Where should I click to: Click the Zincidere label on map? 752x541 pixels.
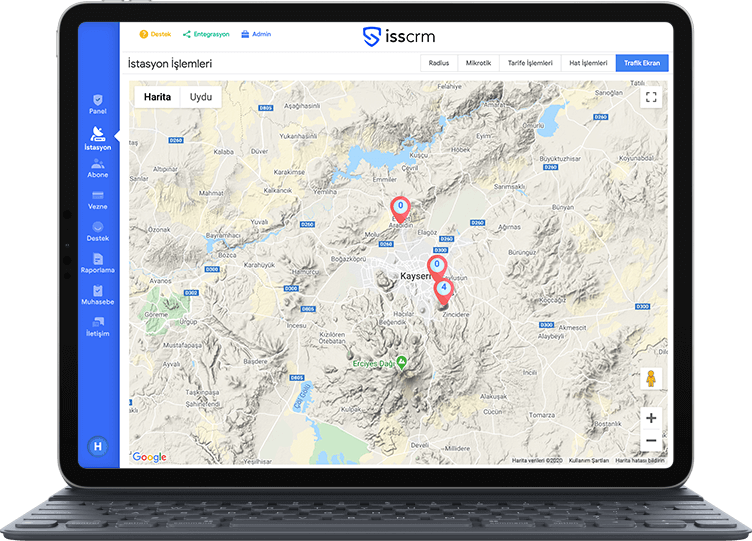tap(456, 315)
